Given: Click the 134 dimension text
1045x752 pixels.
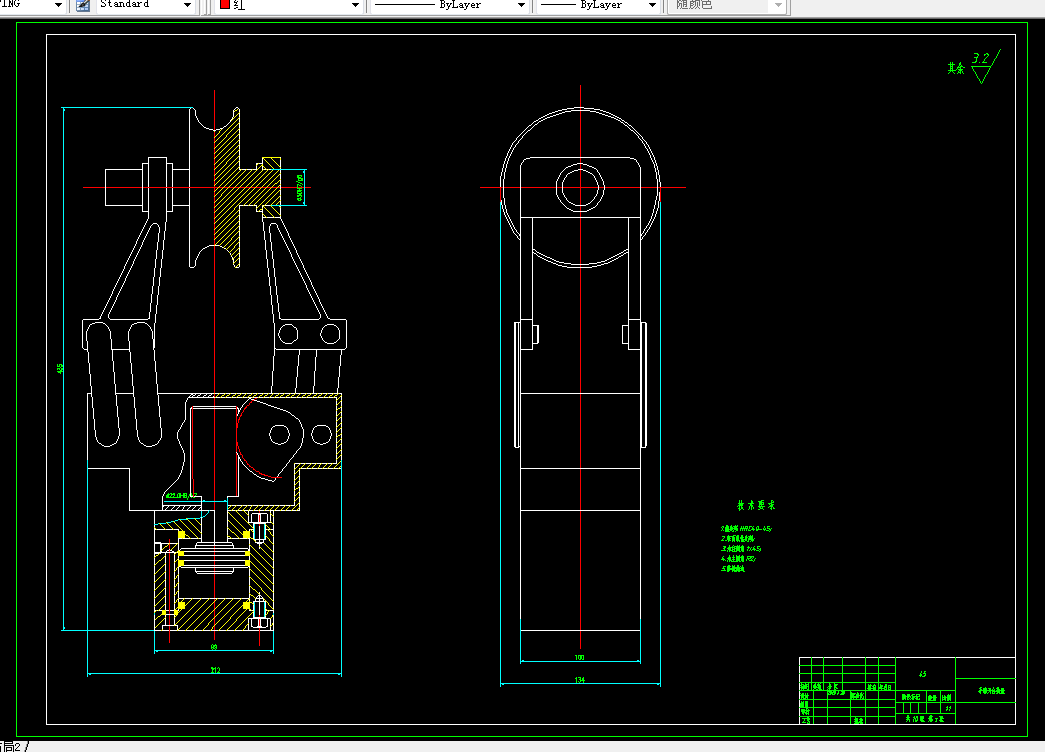Looking at the screenshot, I should [580, 680].
